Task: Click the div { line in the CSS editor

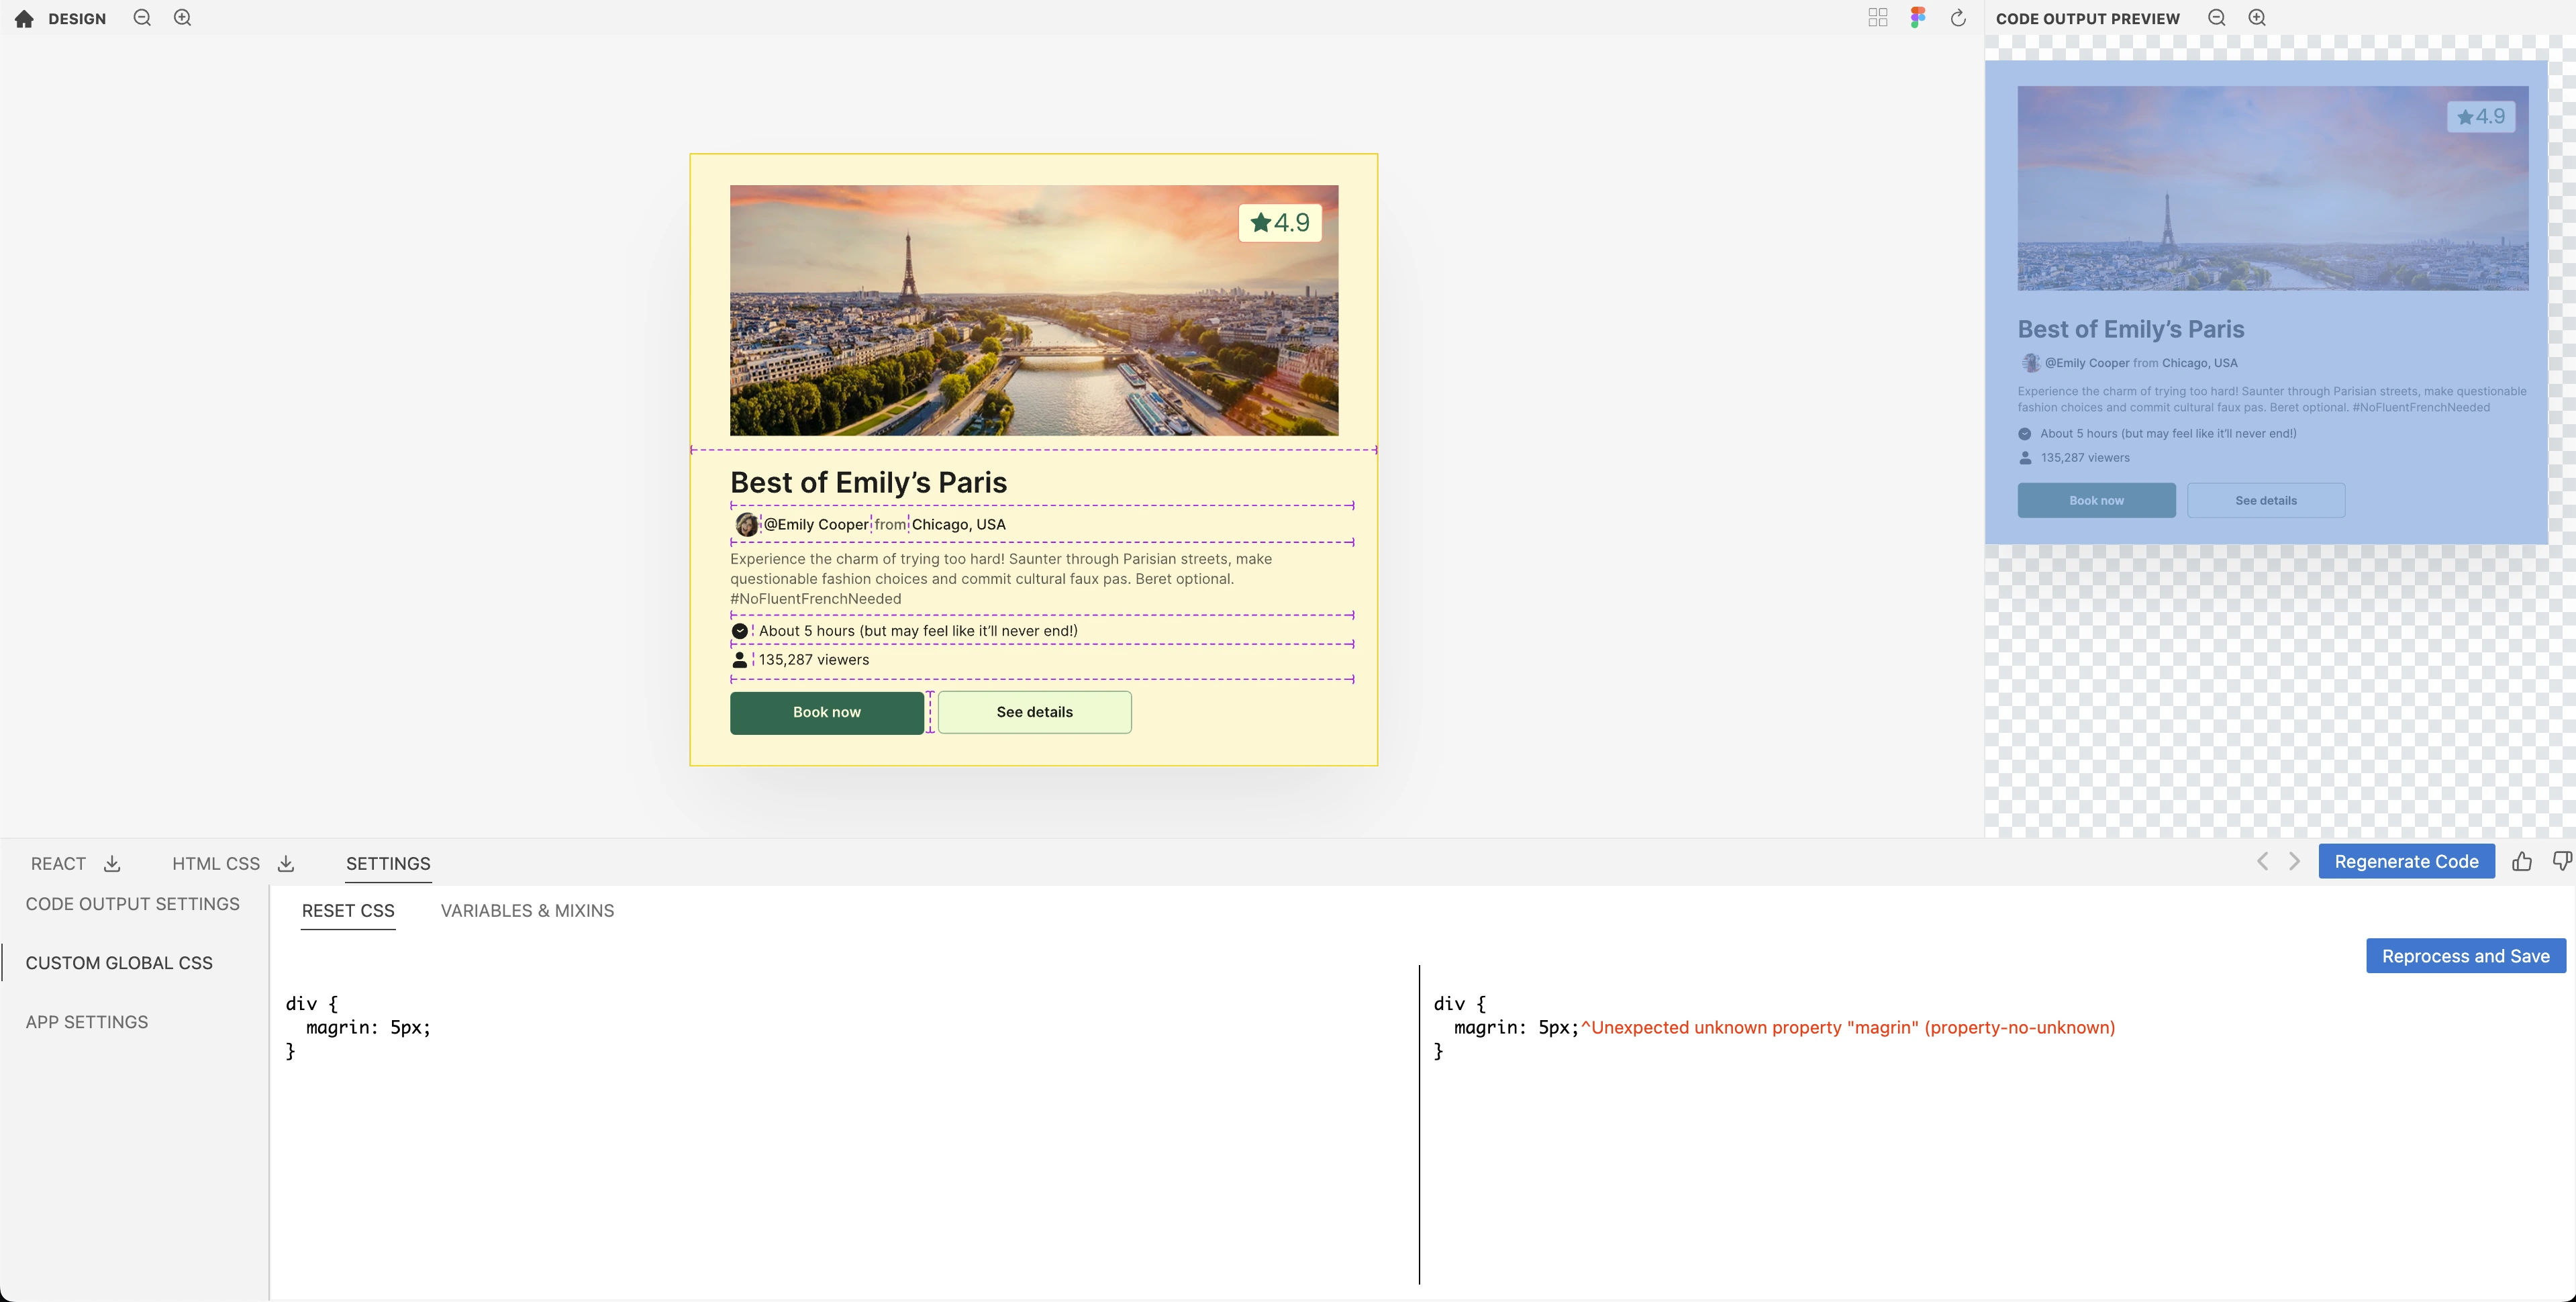Action: 312,1003
